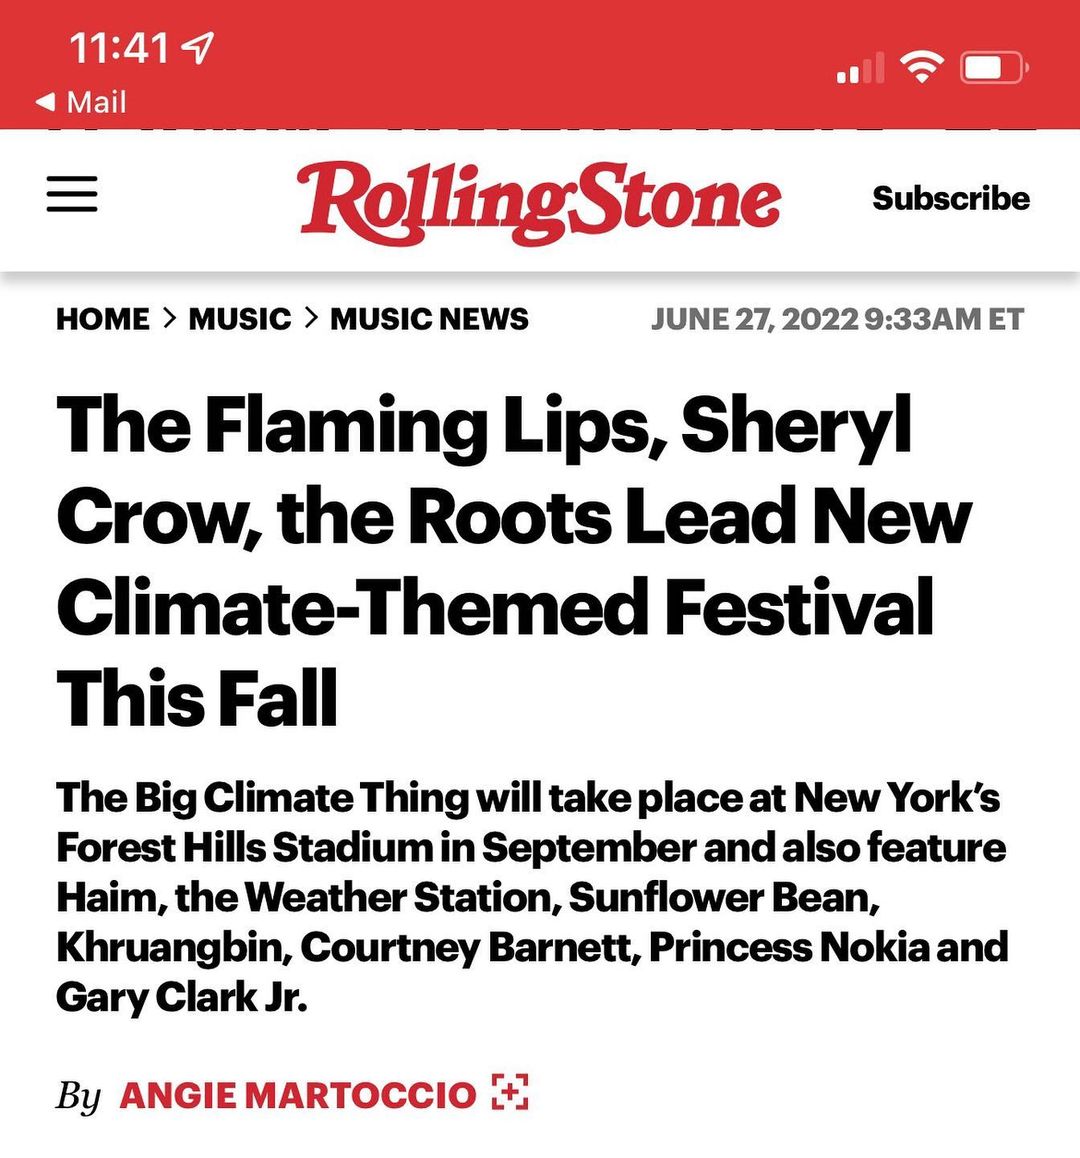Go to the HOME breadcrumb

[103, 319]
